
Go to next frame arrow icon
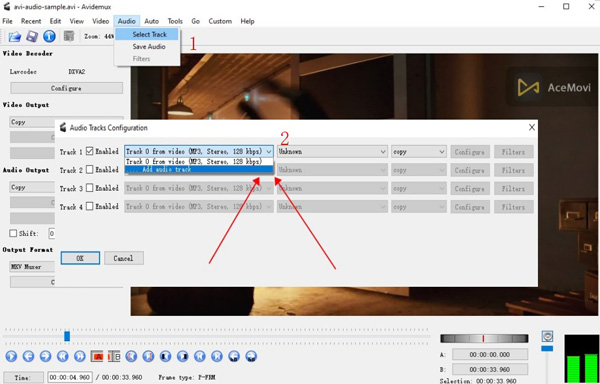[46, 356]
